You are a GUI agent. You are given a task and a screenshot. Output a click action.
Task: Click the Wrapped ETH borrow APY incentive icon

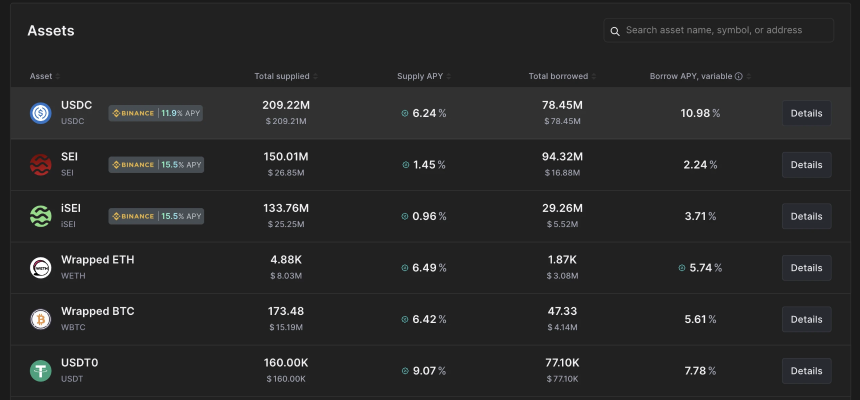pos(682,268)
